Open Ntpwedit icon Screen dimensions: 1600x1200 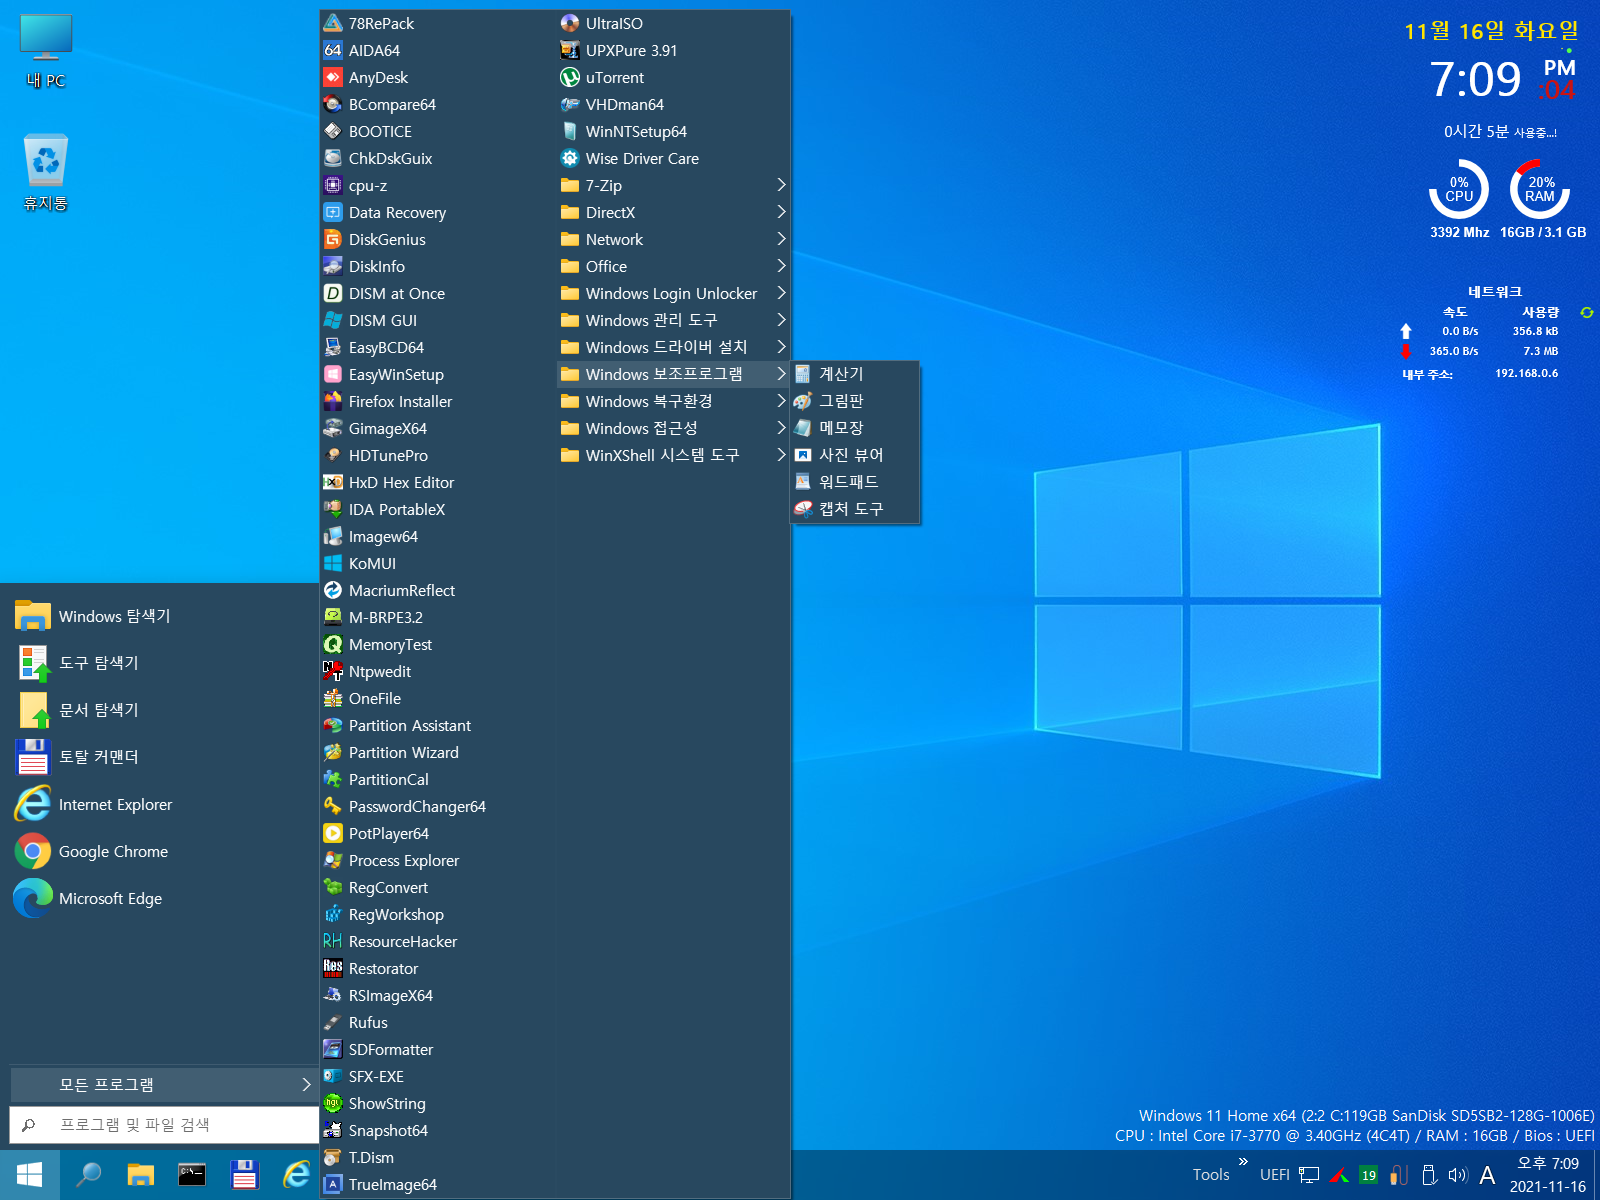333,671
